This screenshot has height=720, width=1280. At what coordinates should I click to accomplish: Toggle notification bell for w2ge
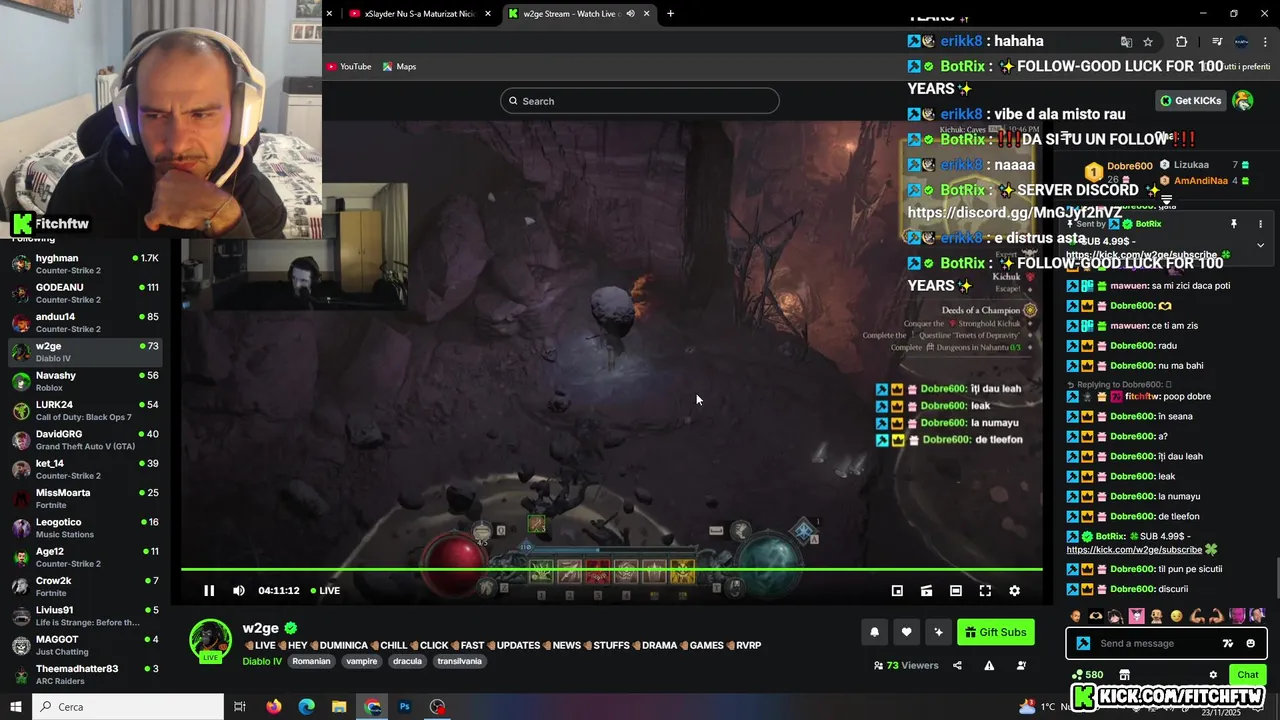coord(875,632)
